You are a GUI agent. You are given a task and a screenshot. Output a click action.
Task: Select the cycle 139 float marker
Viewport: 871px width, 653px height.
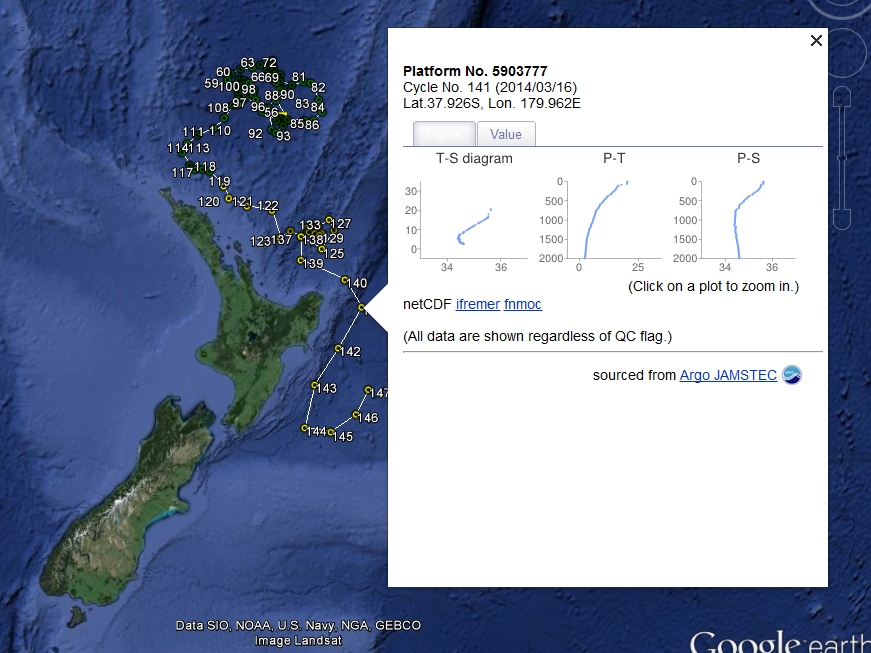pyautogui.click(x=301, y=261)
